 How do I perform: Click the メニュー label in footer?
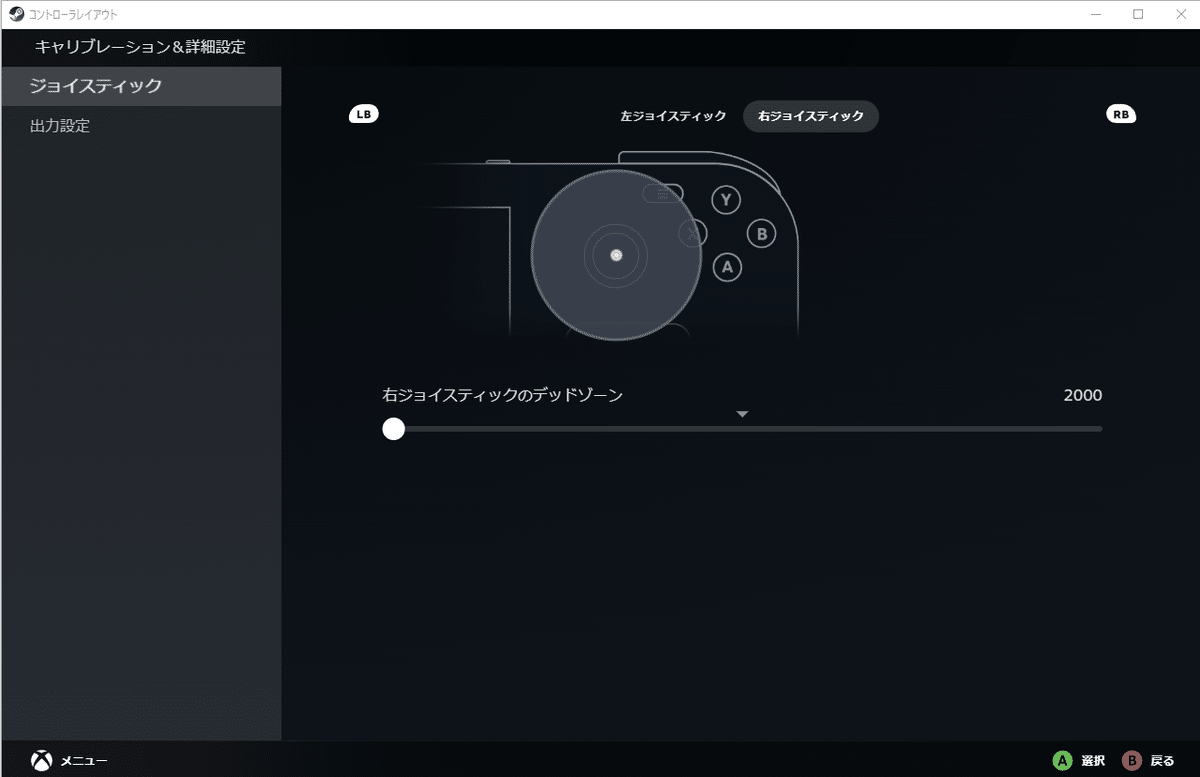[x=84, y=761]
